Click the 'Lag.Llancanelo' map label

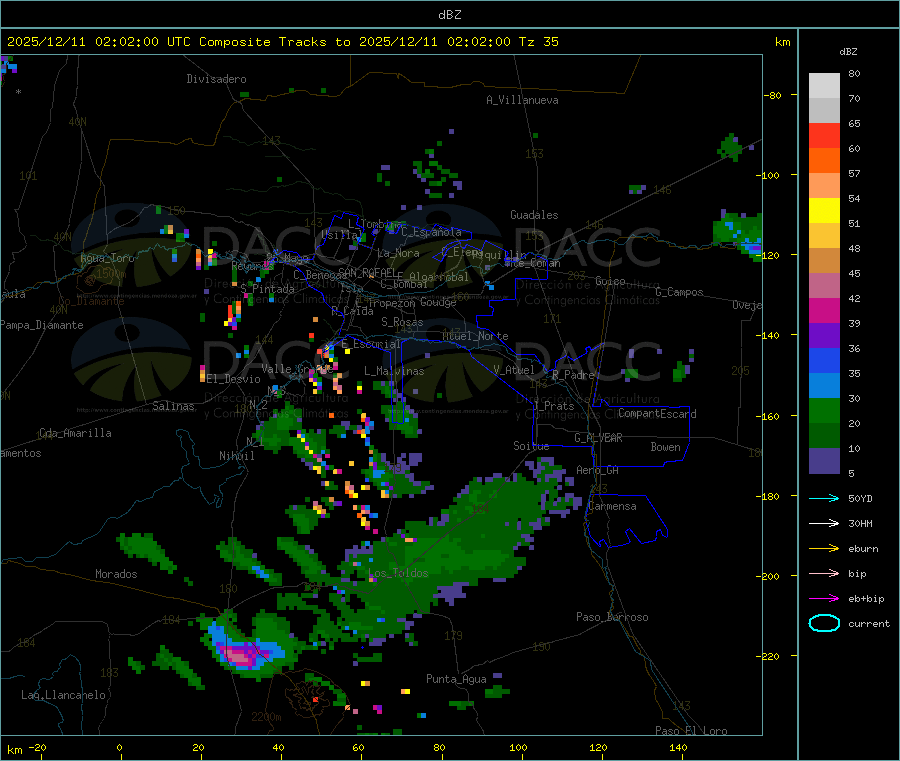click(x=63, y=695)
